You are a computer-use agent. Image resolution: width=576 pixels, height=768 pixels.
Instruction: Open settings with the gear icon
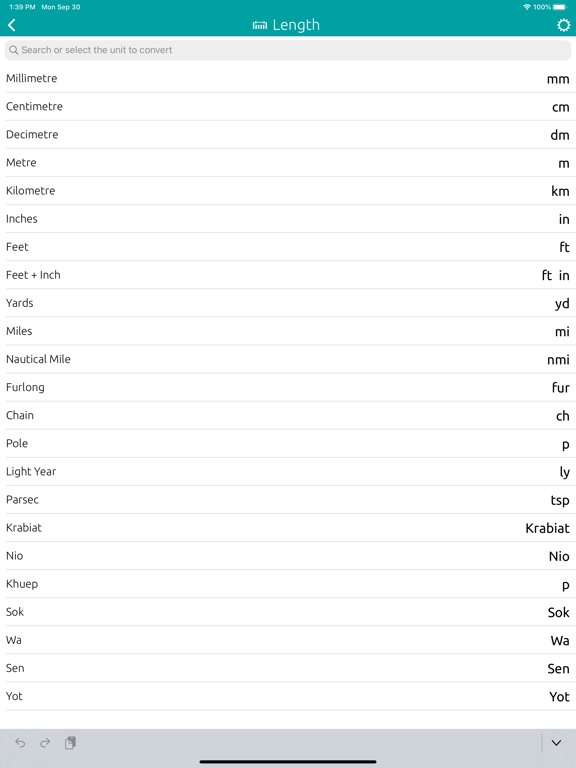tap(563, 25)
